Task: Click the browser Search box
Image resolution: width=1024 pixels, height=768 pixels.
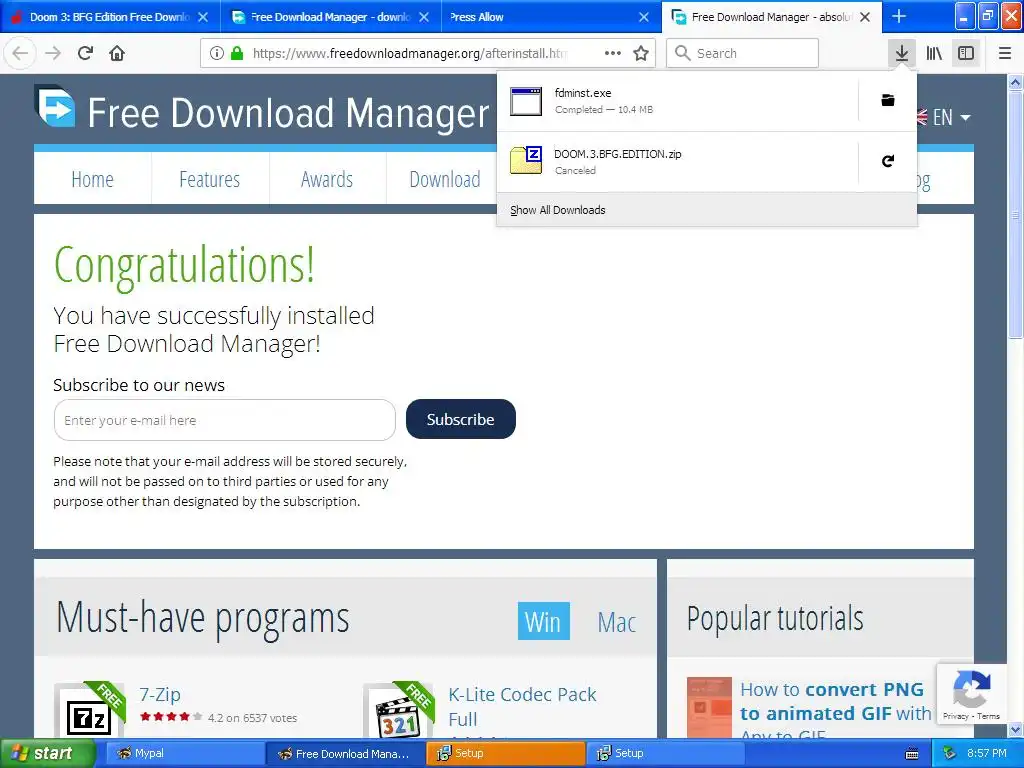Action: coord(742,53)
